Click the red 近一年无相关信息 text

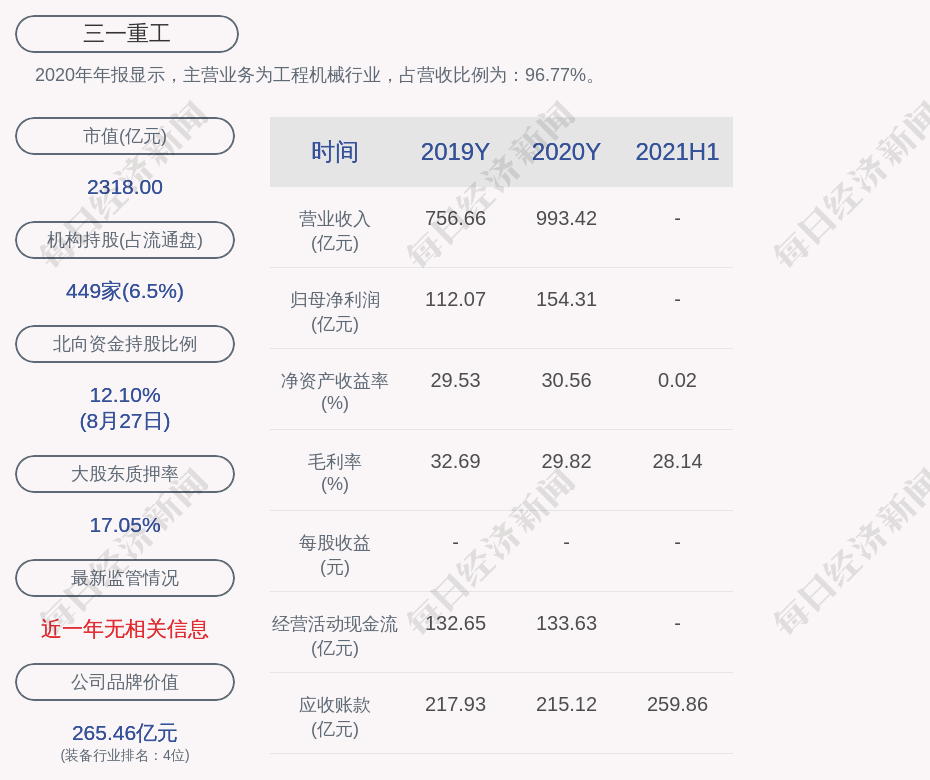pyautogui.click(x=125, y=629)
